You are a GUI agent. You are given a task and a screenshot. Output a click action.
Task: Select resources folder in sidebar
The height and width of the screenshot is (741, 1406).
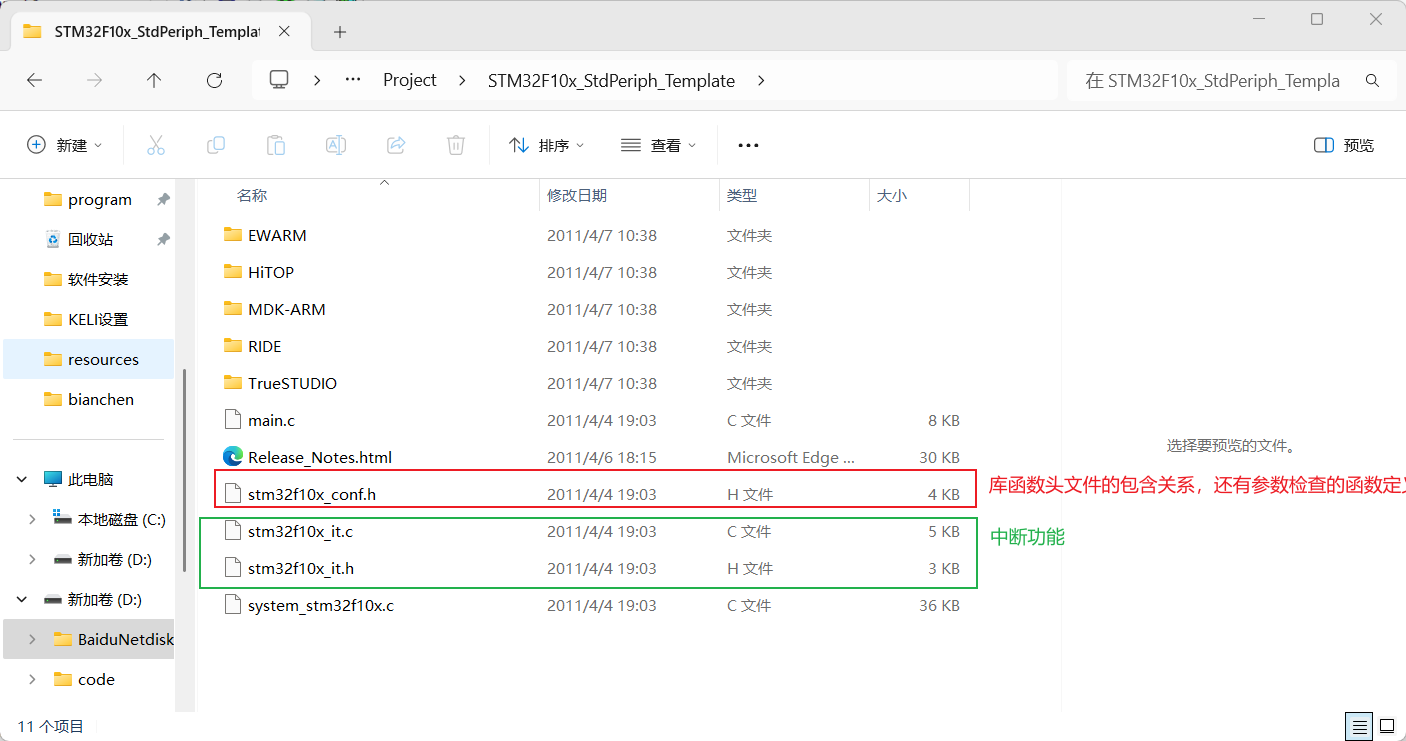[x=88, y=360]
